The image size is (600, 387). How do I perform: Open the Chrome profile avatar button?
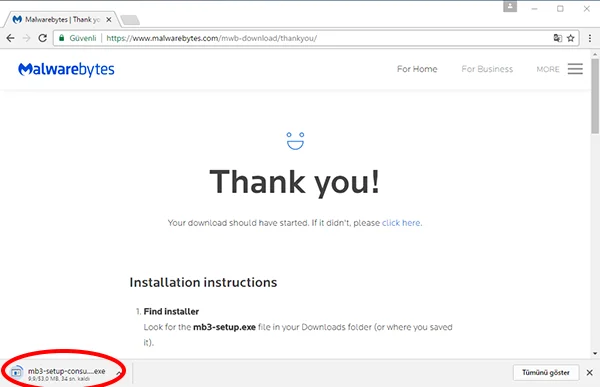click(x=510, y=7)
